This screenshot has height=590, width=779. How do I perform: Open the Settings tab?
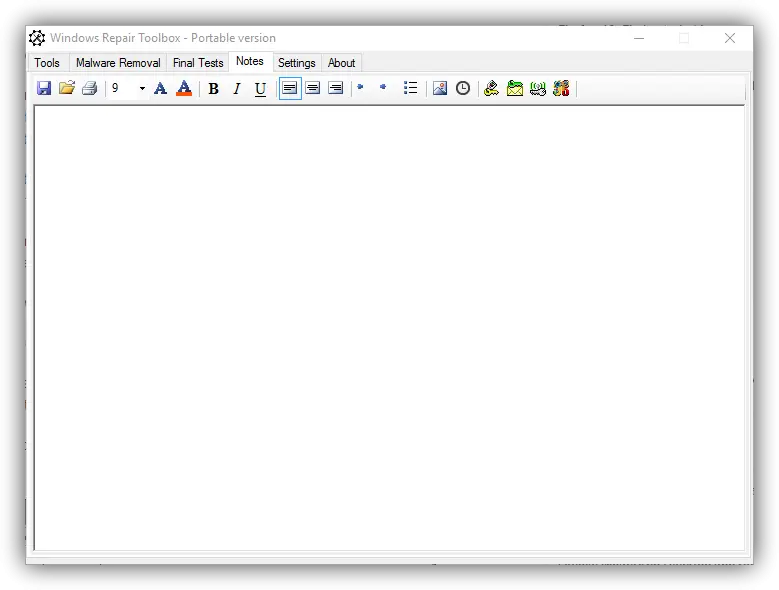297,63
